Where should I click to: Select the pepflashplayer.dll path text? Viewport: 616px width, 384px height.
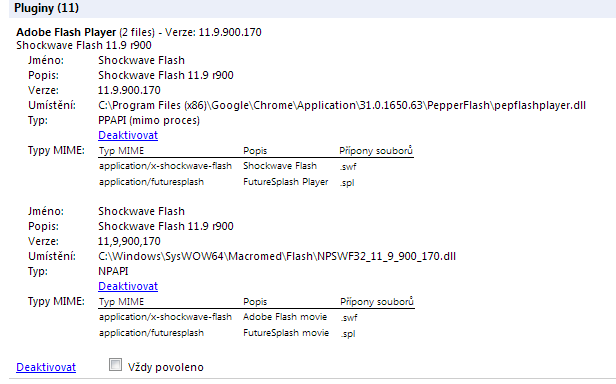[342, 105]
